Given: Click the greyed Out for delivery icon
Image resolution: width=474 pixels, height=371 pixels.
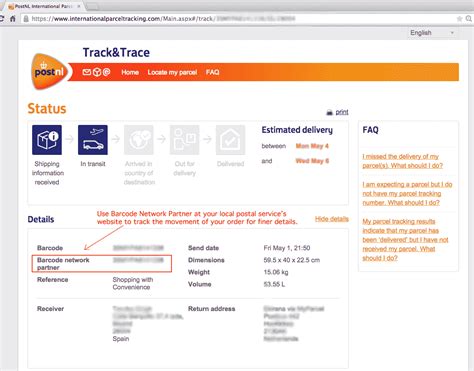Looking at the screenshot, I should click(184, 140).
